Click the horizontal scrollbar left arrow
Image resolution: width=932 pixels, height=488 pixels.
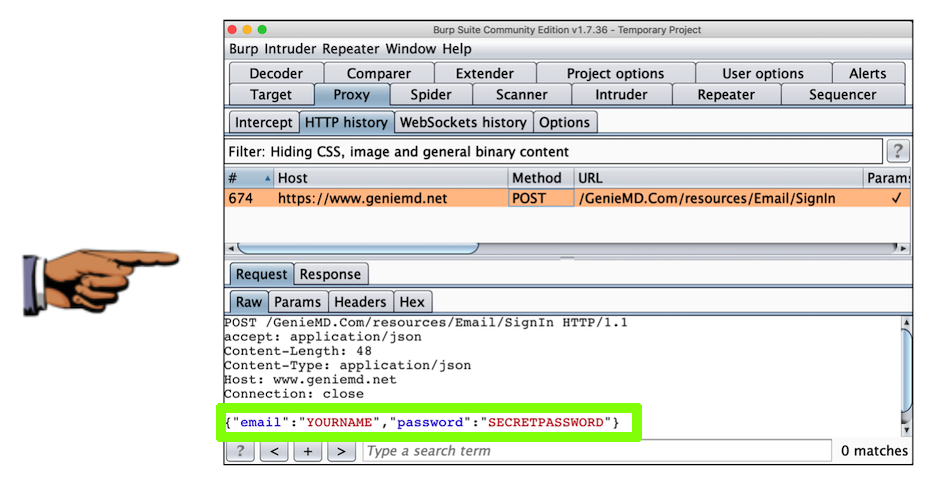click(231, 248)
